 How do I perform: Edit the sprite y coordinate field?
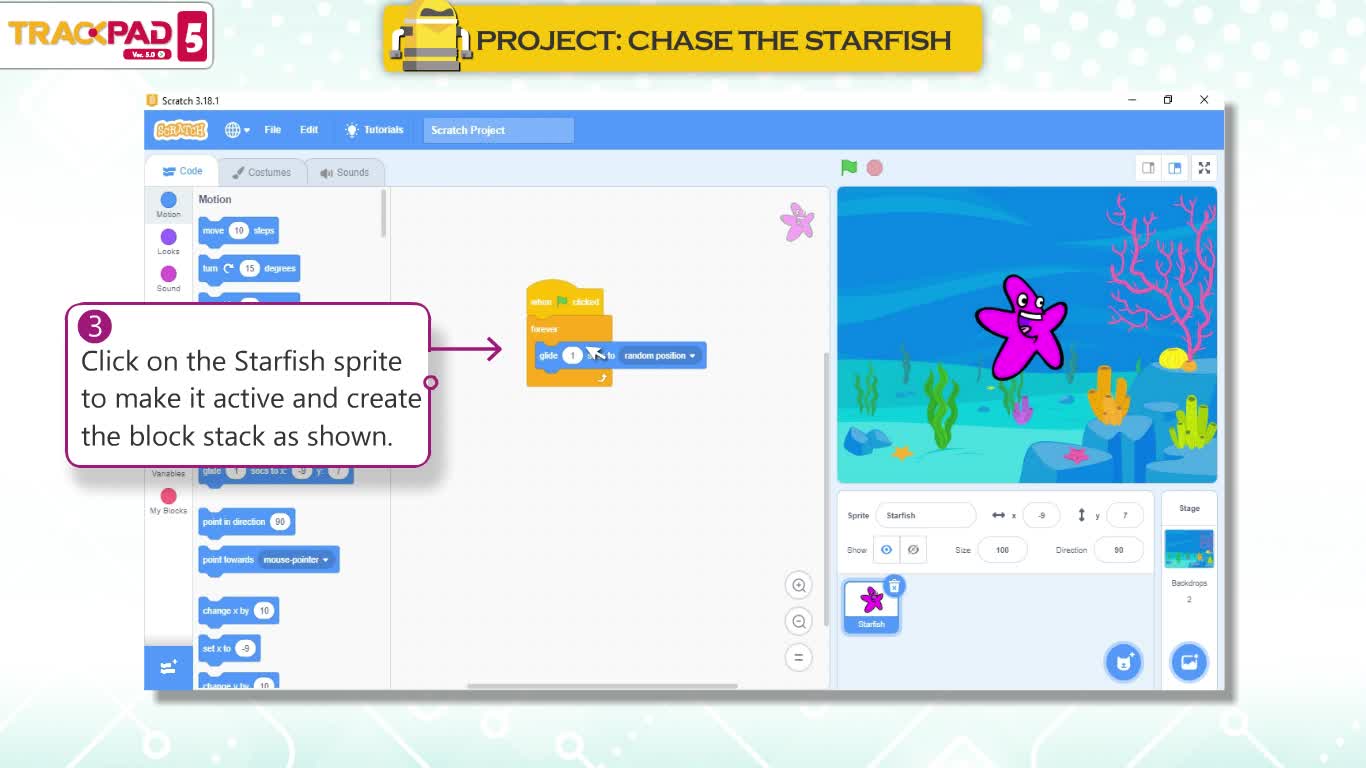(1125, 515)
